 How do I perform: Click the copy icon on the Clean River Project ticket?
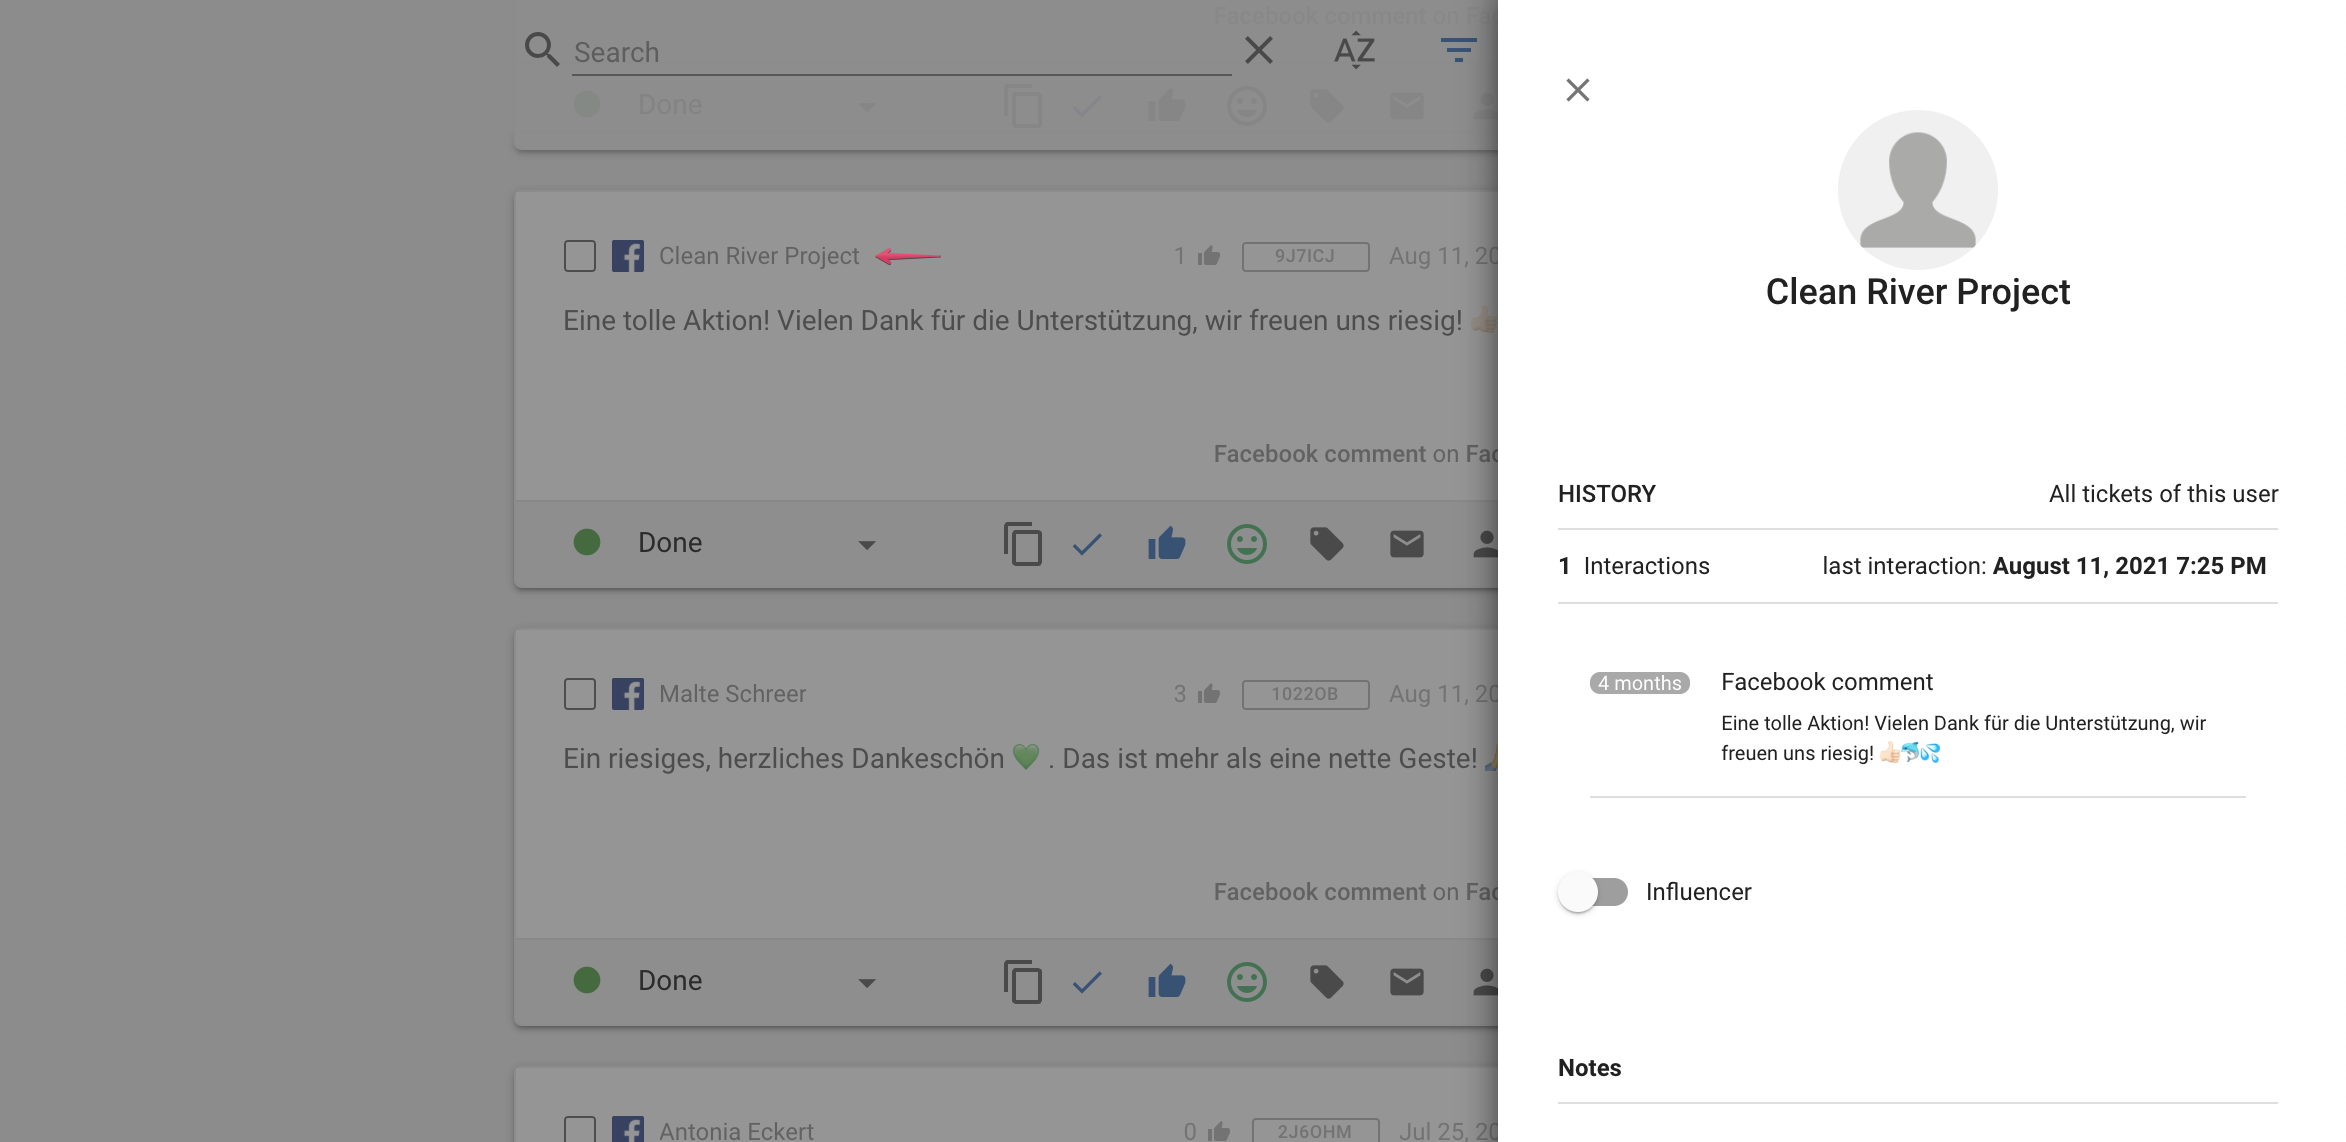[1023, 544]
